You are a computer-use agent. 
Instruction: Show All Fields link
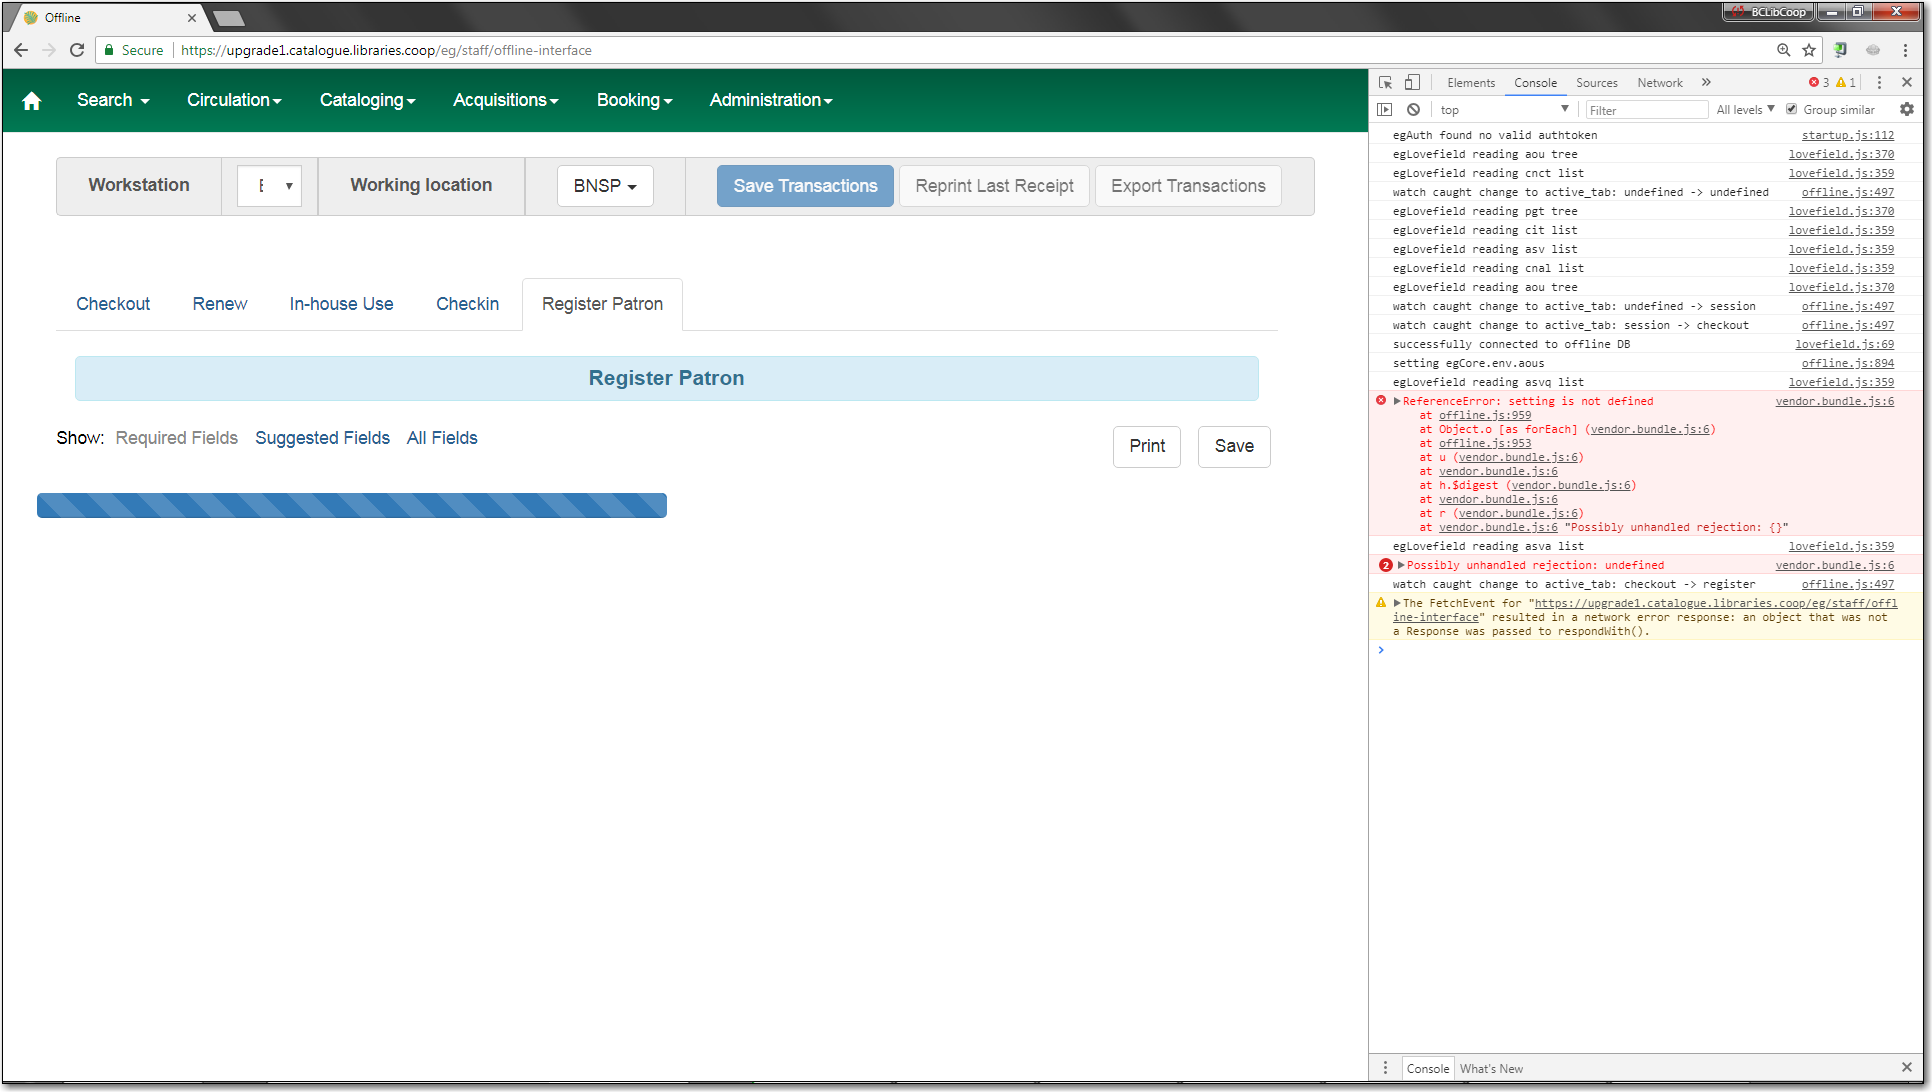coord(442,438)
